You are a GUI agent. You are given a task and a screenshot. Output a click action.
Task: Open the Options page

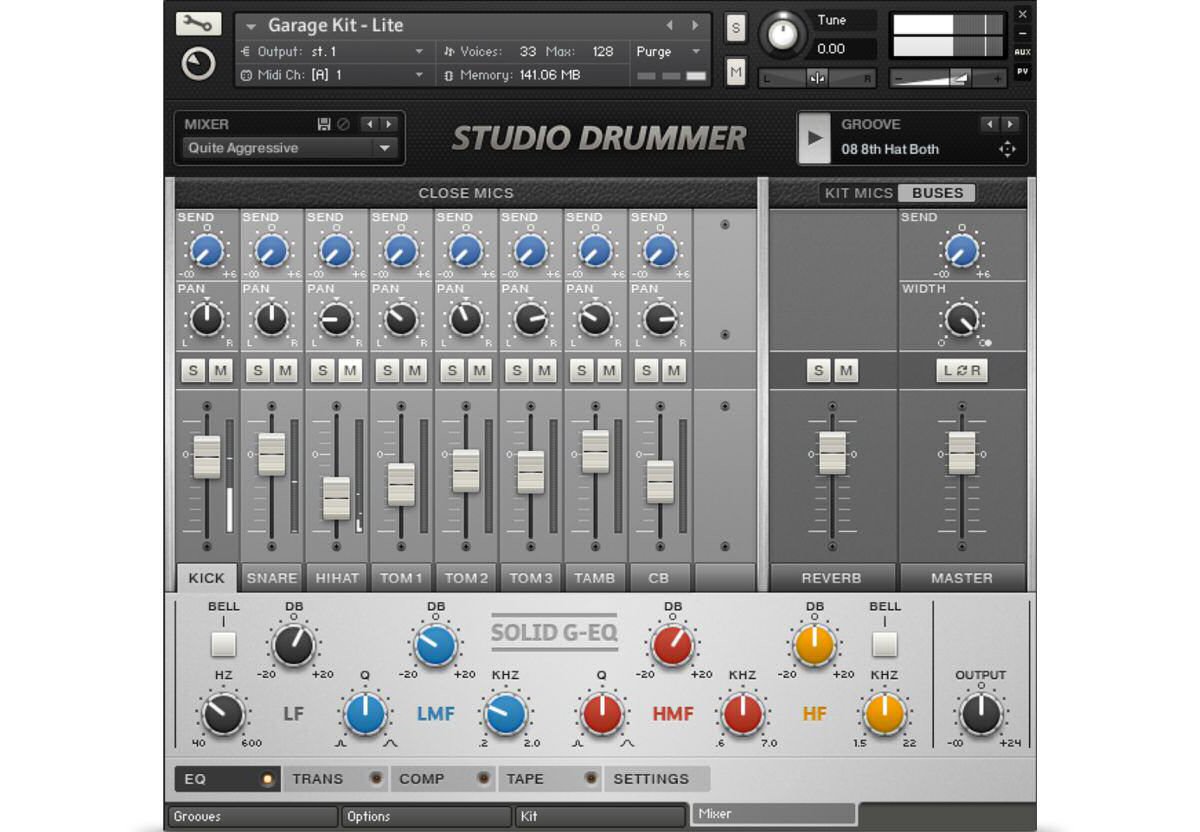click(426, 816)
